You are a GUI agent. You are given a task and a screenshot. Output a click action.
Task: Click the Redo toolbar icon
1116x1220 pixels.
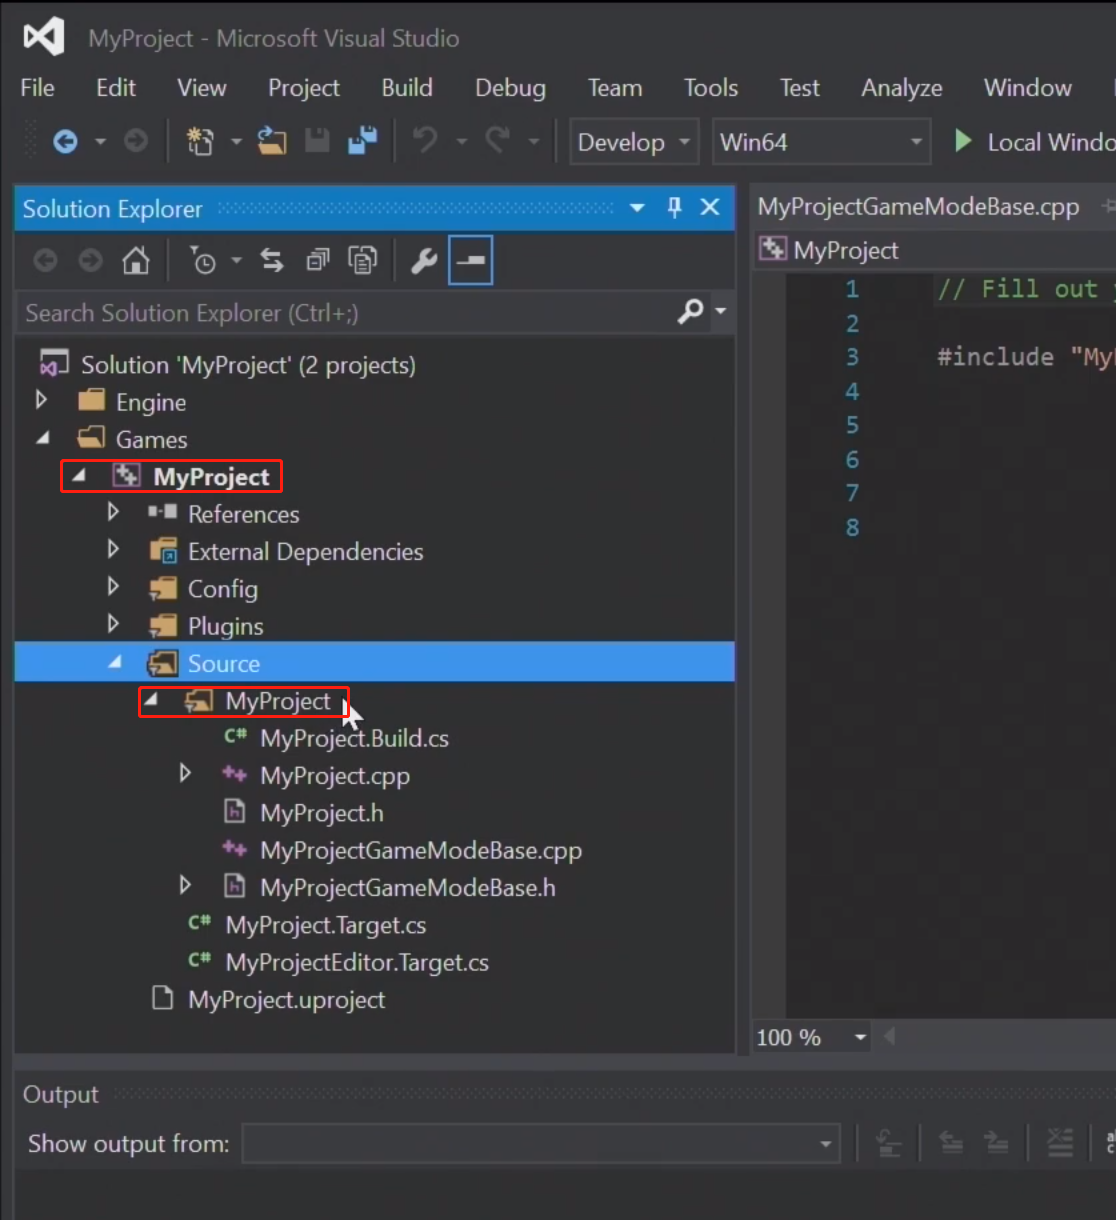tap(497, 141)
